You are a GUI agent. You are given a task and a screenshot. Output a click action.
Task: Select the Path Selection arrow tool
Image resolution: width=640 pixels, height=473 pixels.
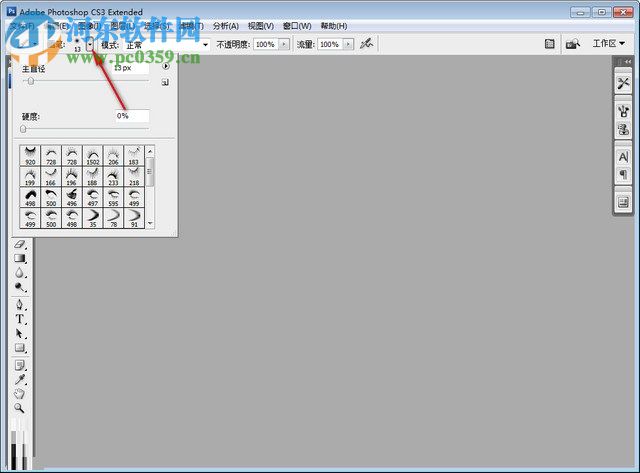20,333
